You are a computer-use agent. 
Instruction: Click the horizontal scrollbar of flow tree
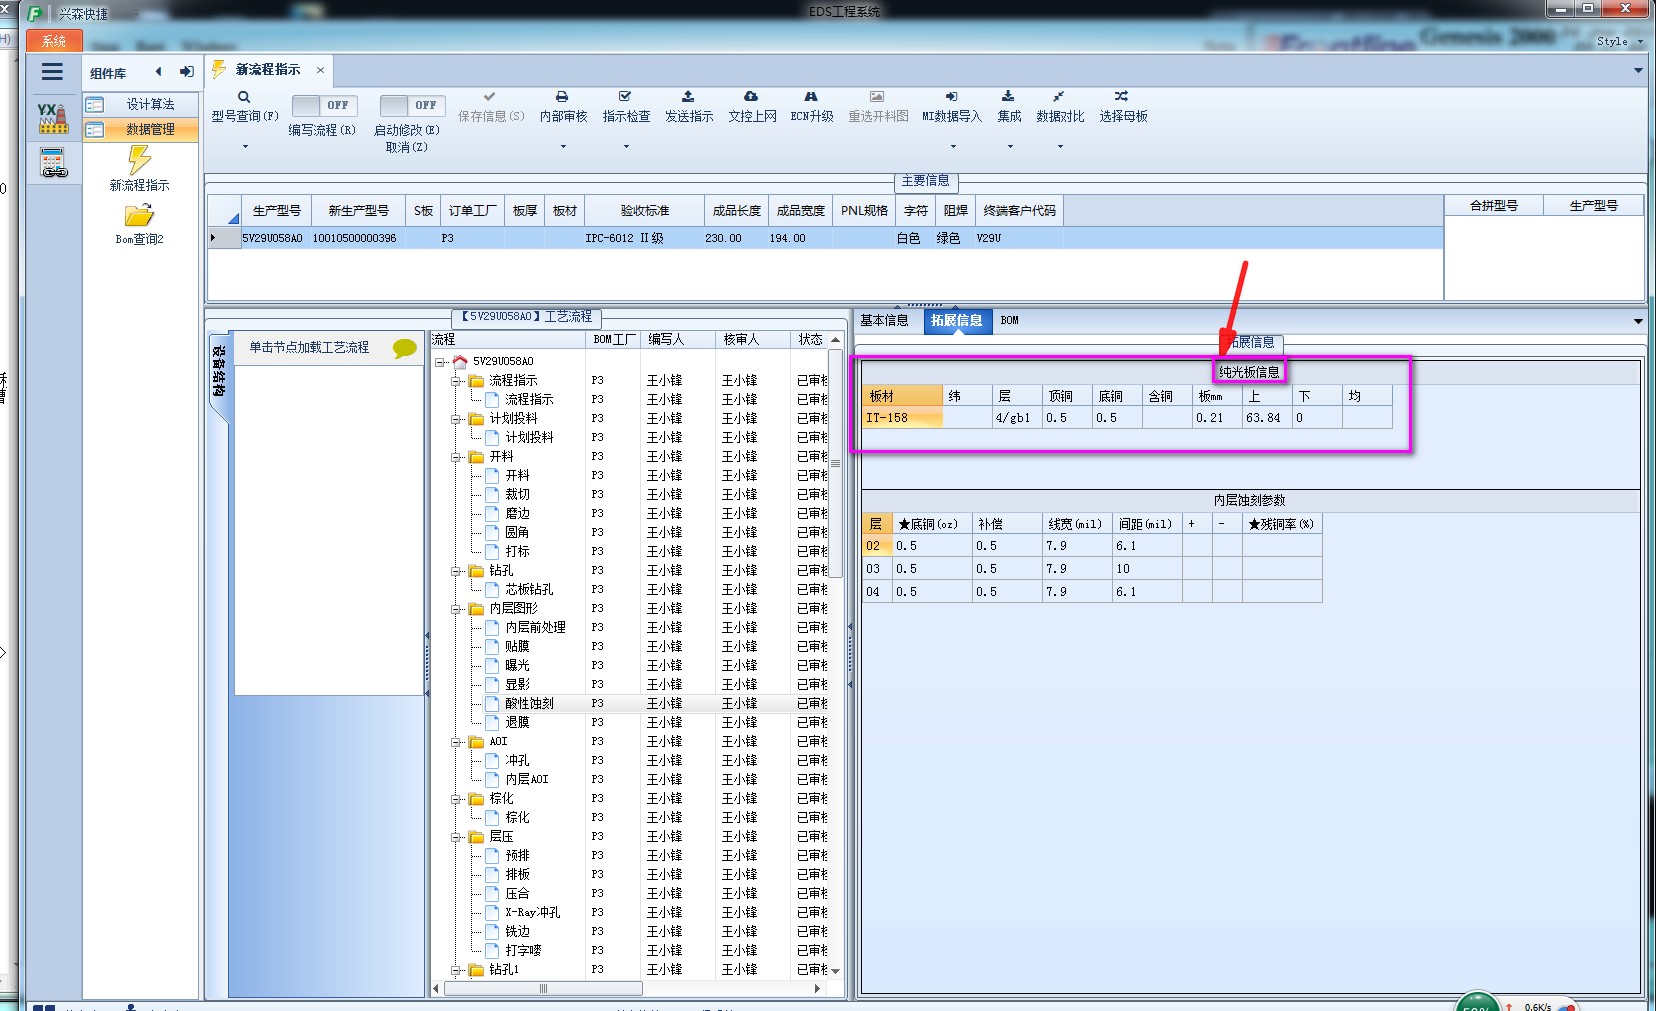pyautogui.click(x=543, y=989)
